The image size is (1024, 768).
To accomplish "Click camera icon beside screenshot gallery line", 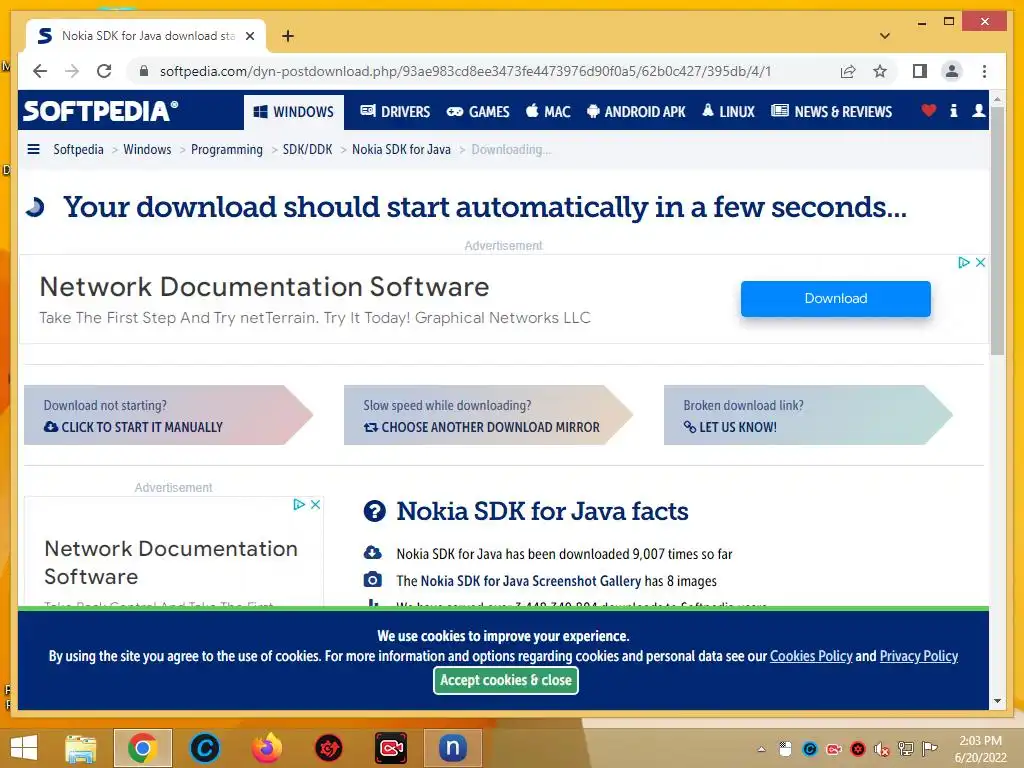I will [372, 579].
